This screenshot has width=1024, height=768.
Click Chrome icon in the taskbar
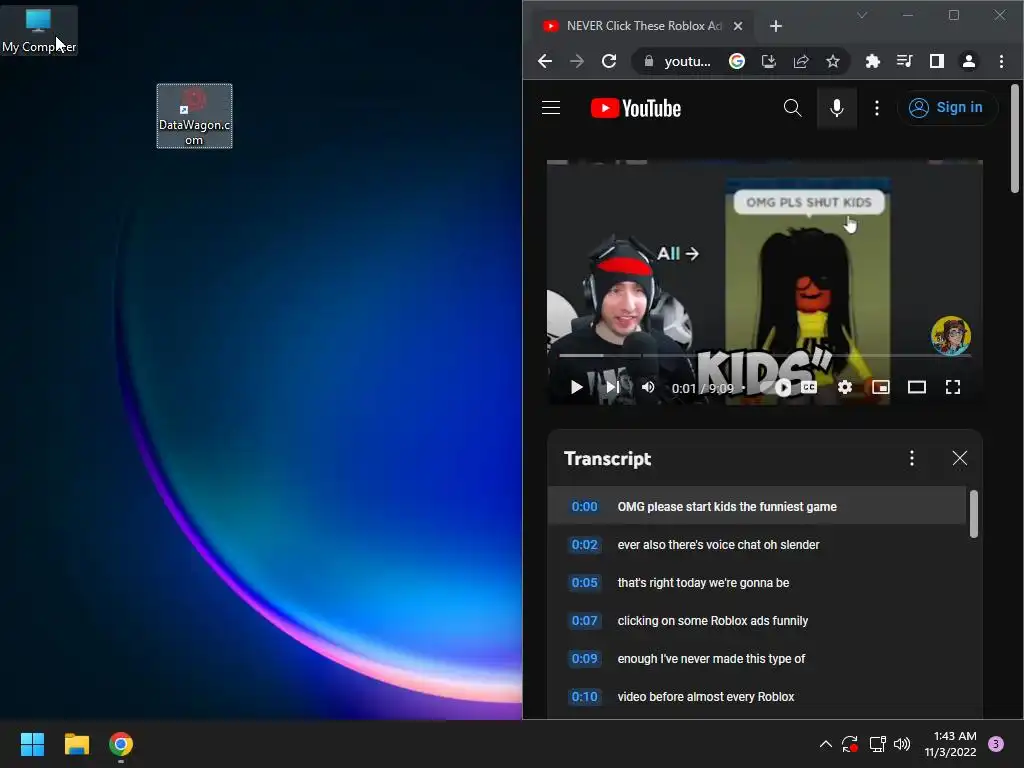click(121, 744)
